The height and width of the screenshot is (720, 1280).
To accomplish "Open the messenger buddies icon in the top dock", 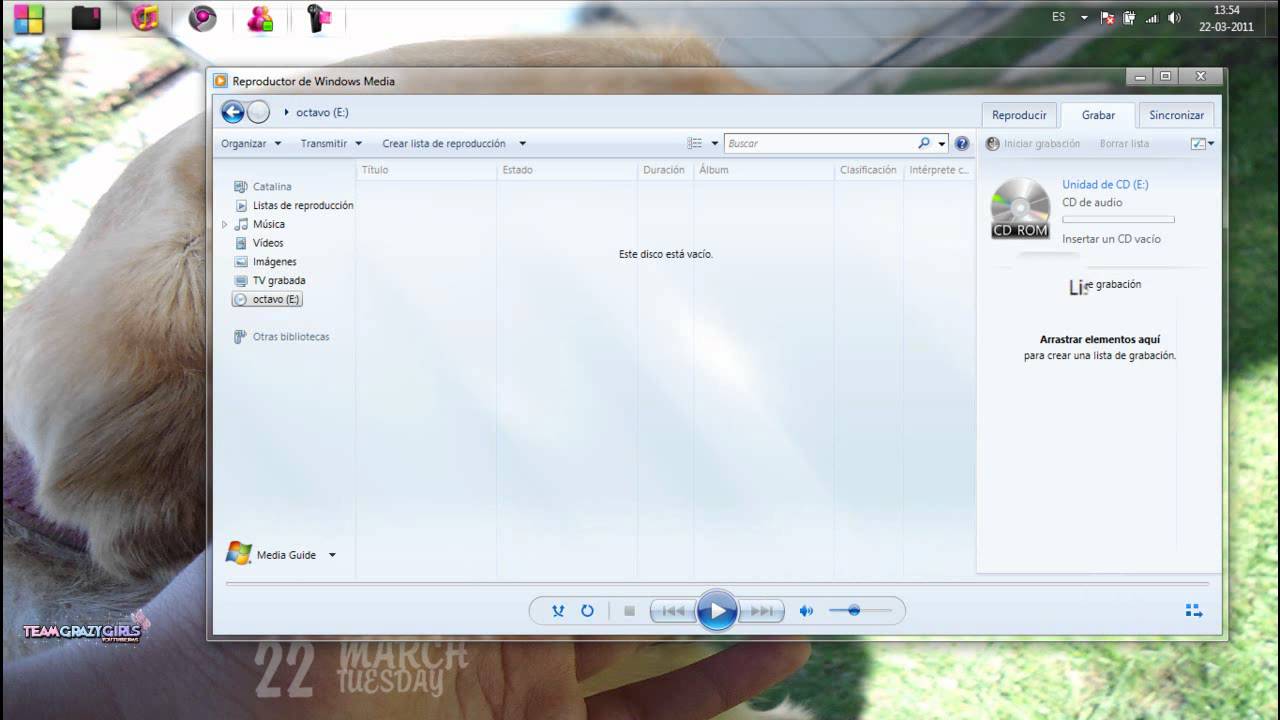I will [x=261, y=18].
